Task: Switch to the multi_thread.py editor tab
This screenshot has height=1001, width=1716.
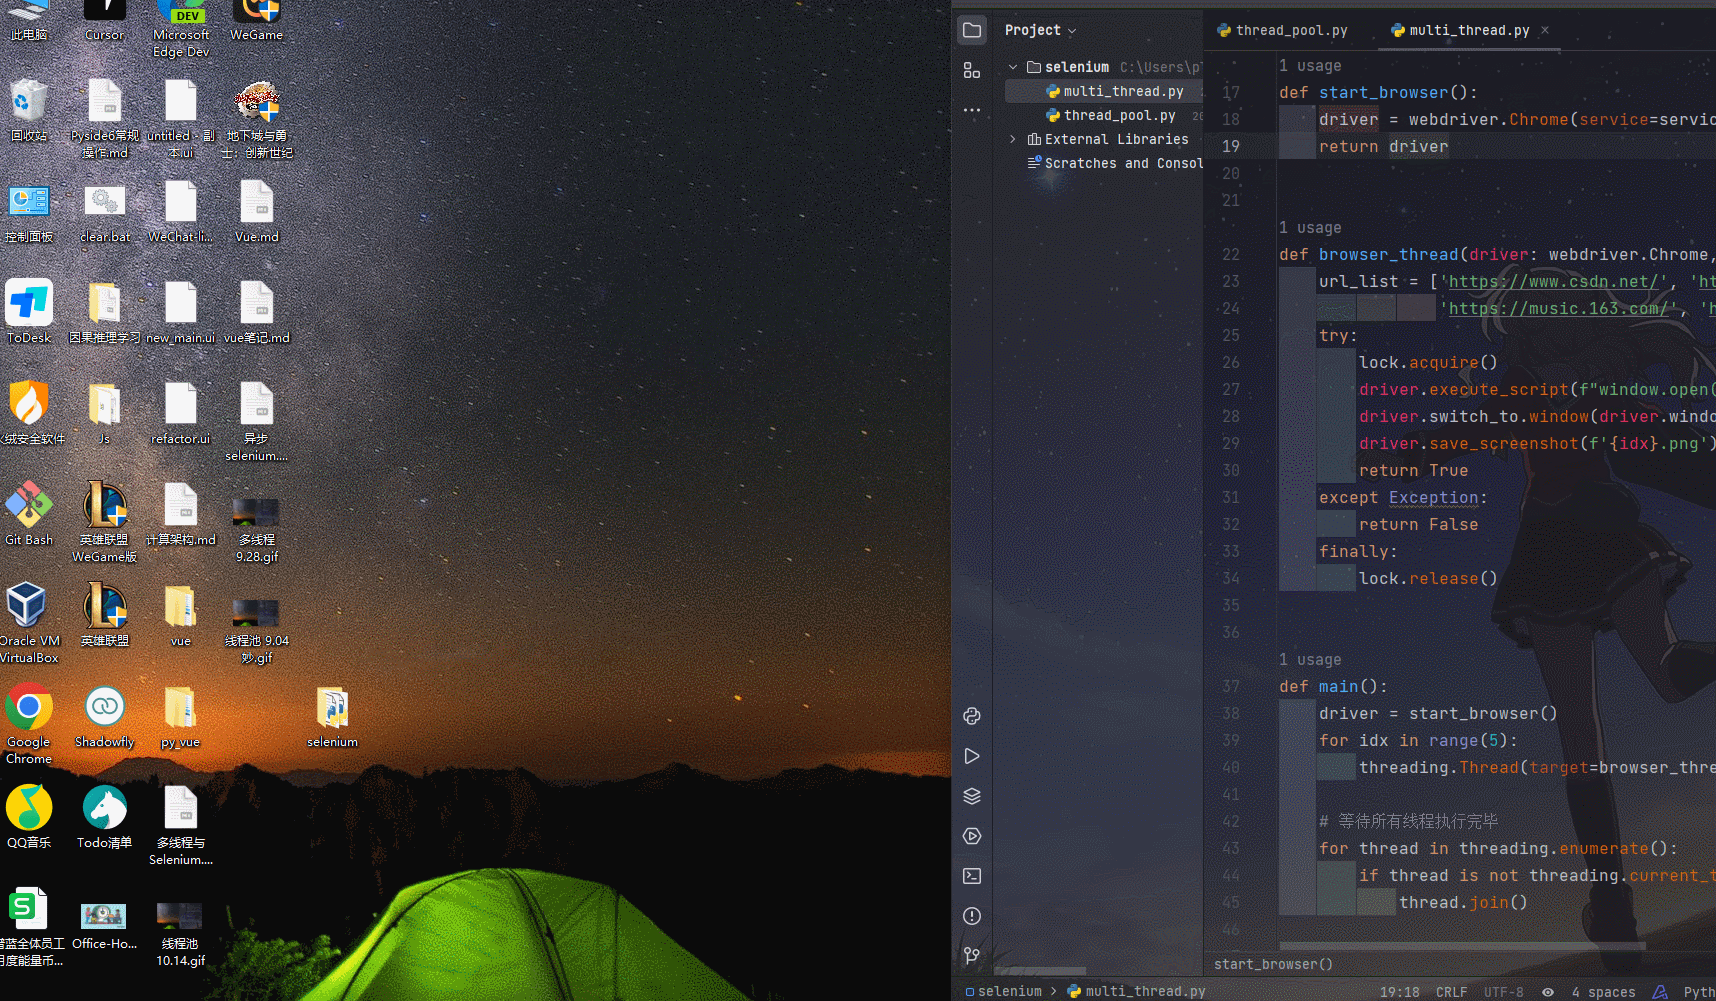Action: click(1460, 30)
